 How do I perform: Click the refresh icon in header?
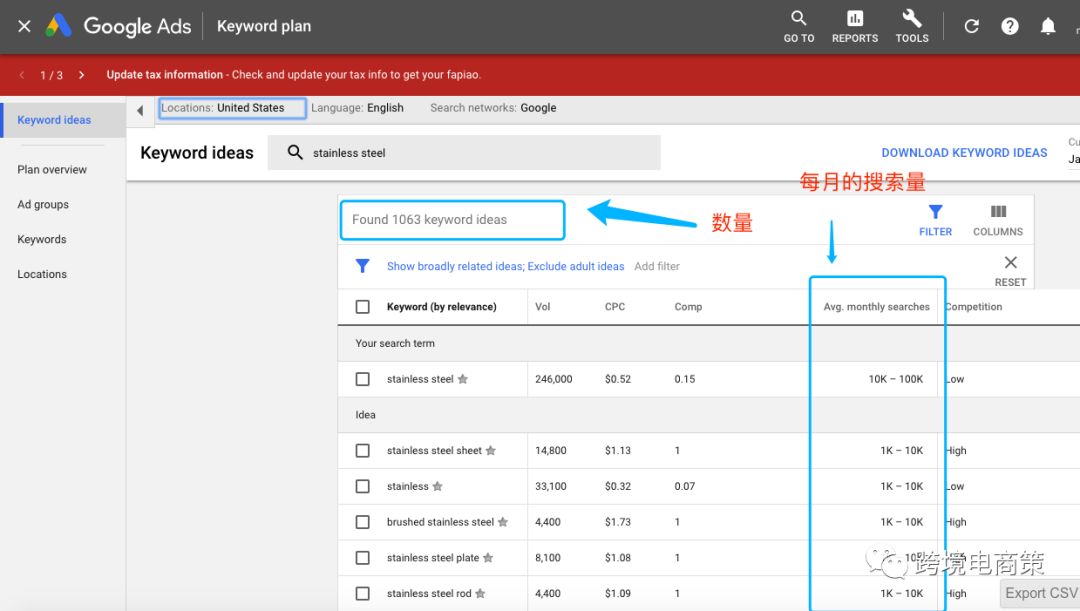pyautogui.click(x=971, y=27)
